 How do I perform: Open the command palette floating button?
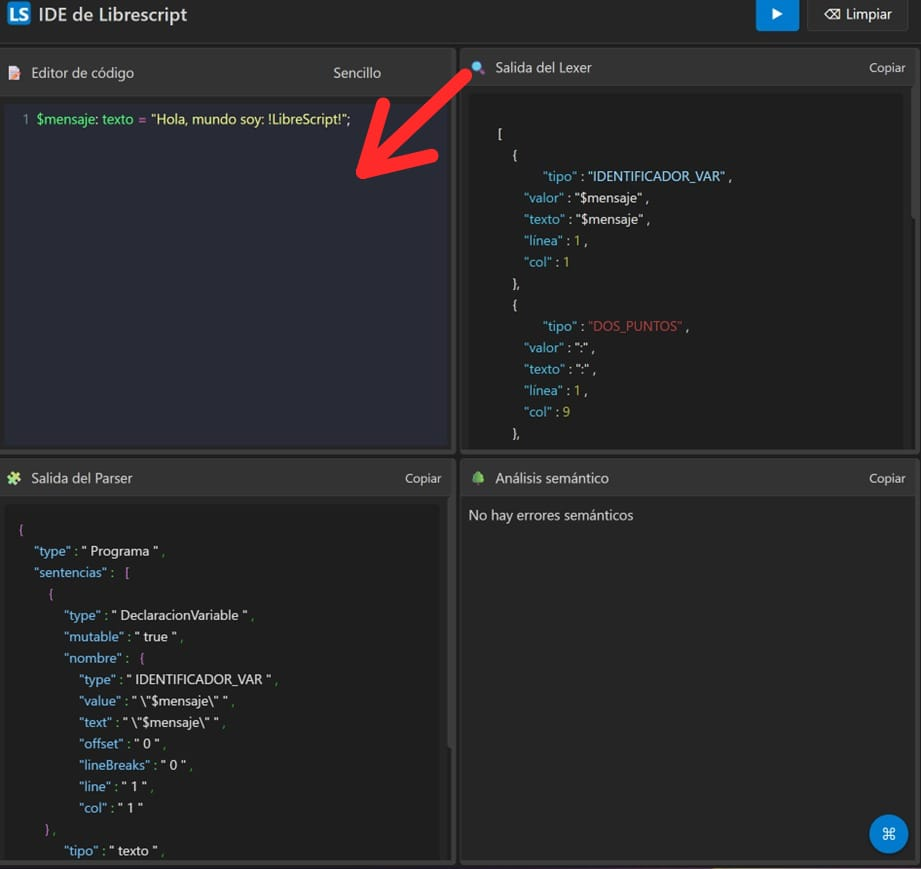click(888, 833)
